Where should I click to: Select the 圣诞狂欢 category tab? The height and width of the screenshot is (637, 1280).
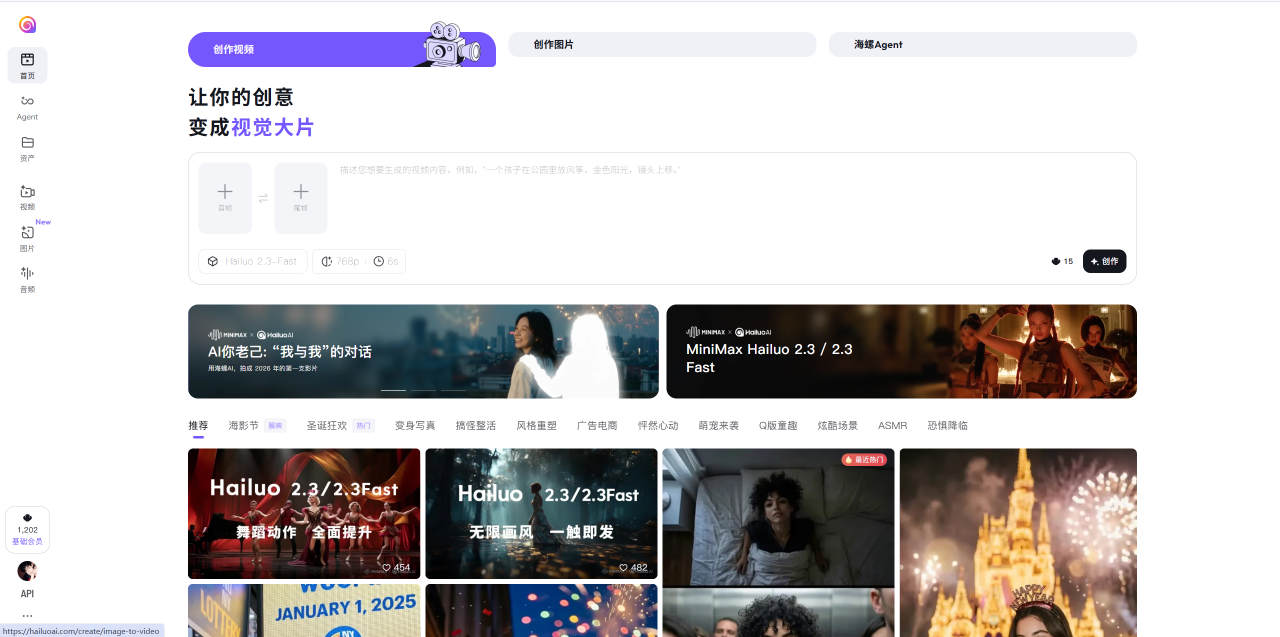tap(340, 425)
